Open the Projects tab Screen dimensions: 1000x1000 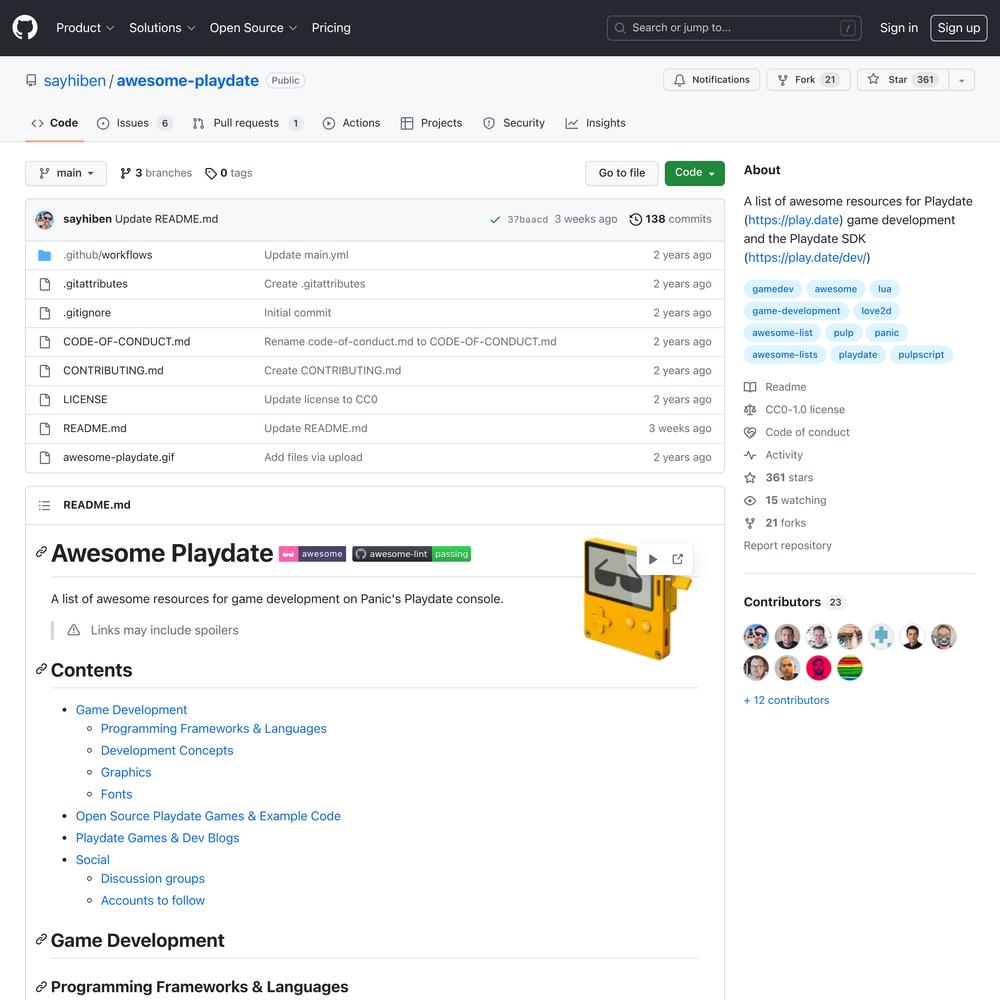(x=431, y=123)
